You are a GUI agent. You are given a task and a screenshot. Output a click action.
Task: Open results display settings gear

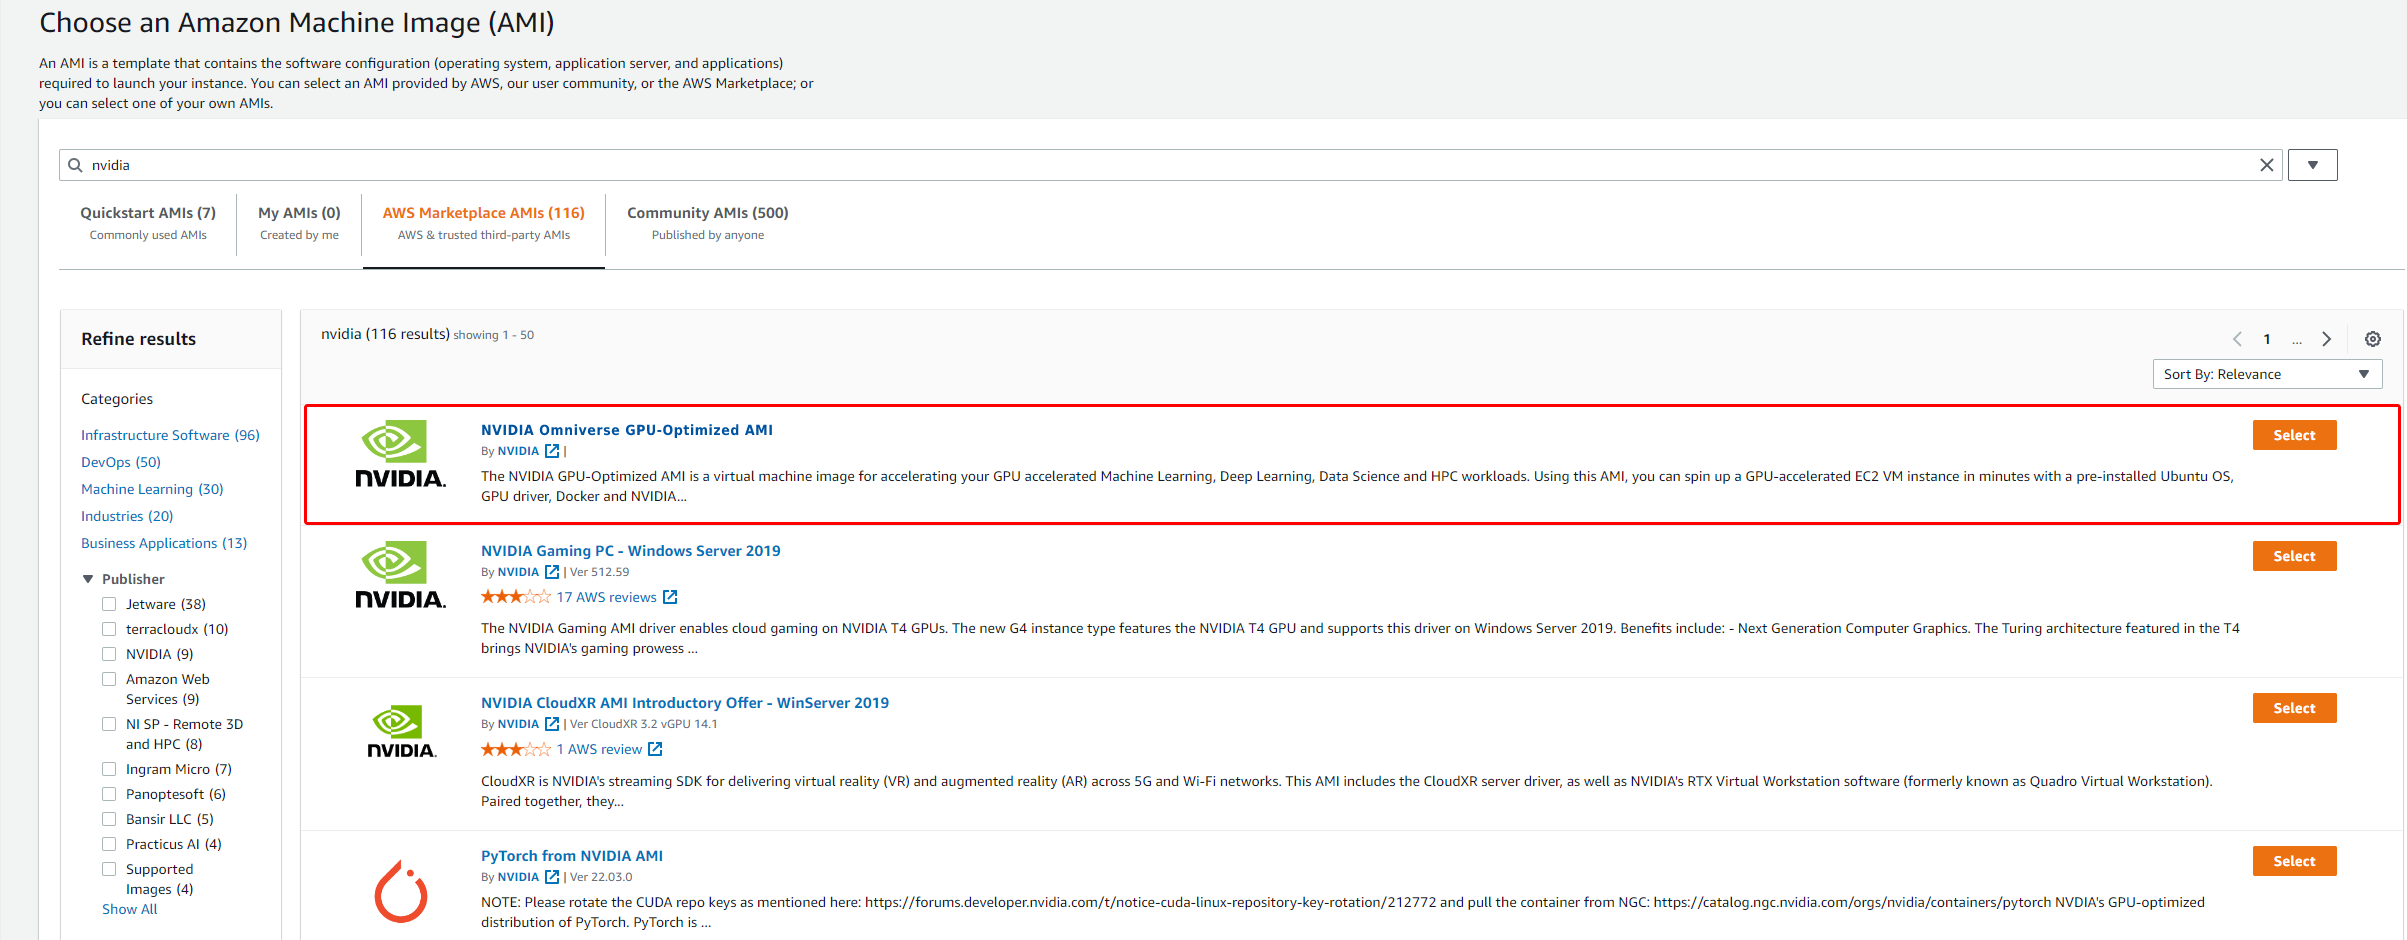(x=2372, y=339)
